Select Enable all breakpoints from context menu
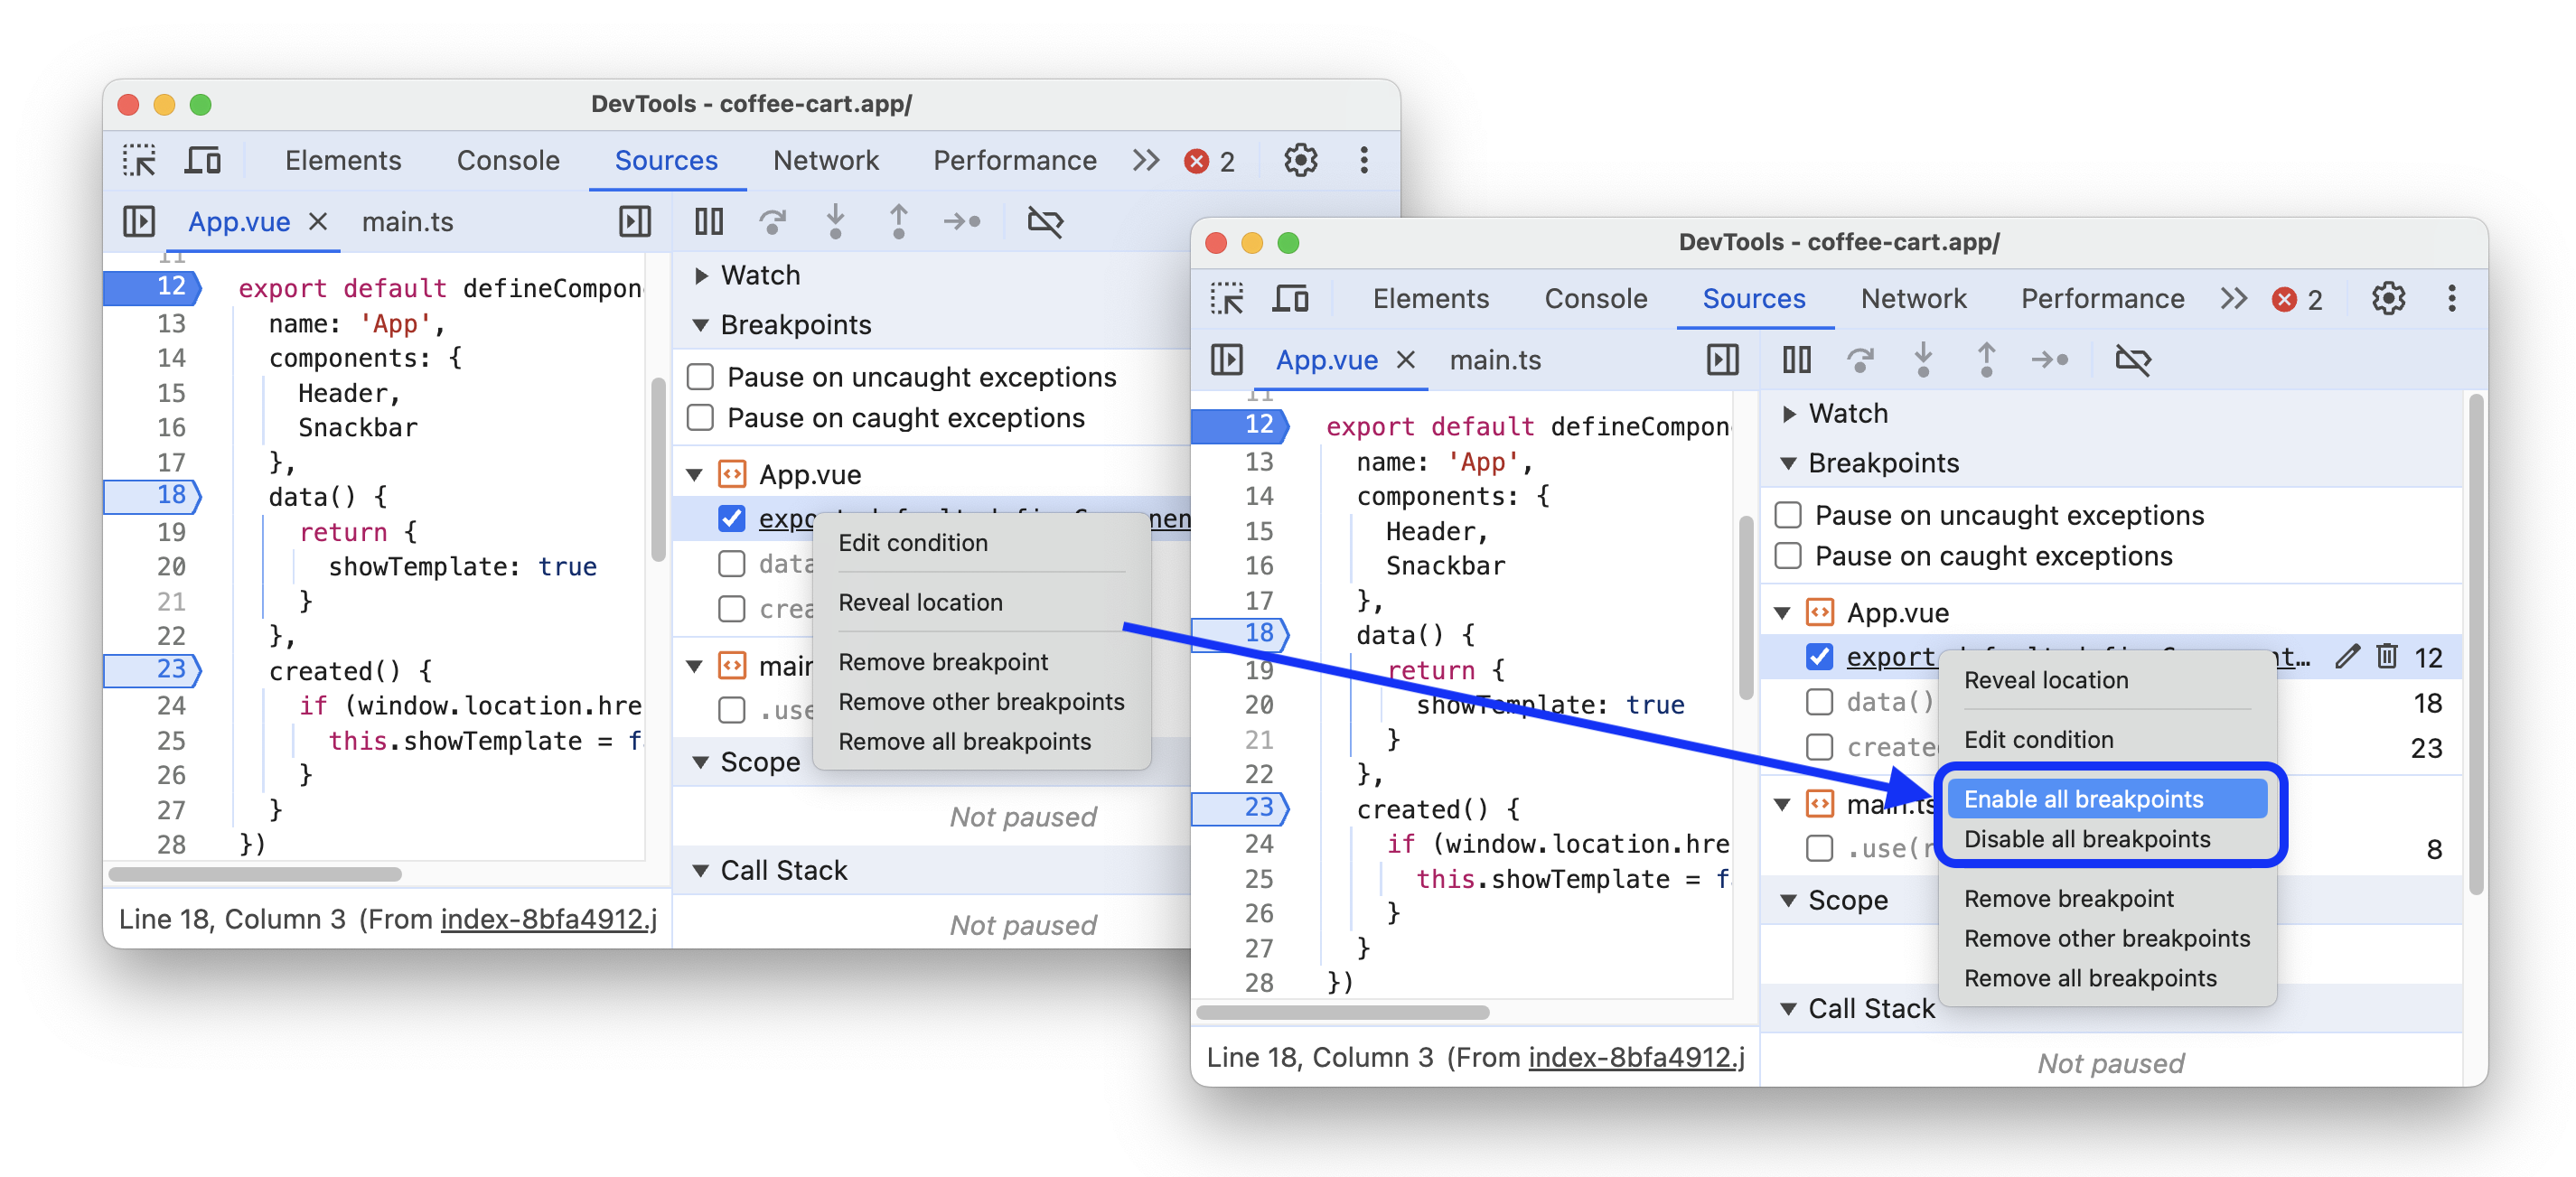Viewport: 2576px width, 1177px height. point(2084,799)
